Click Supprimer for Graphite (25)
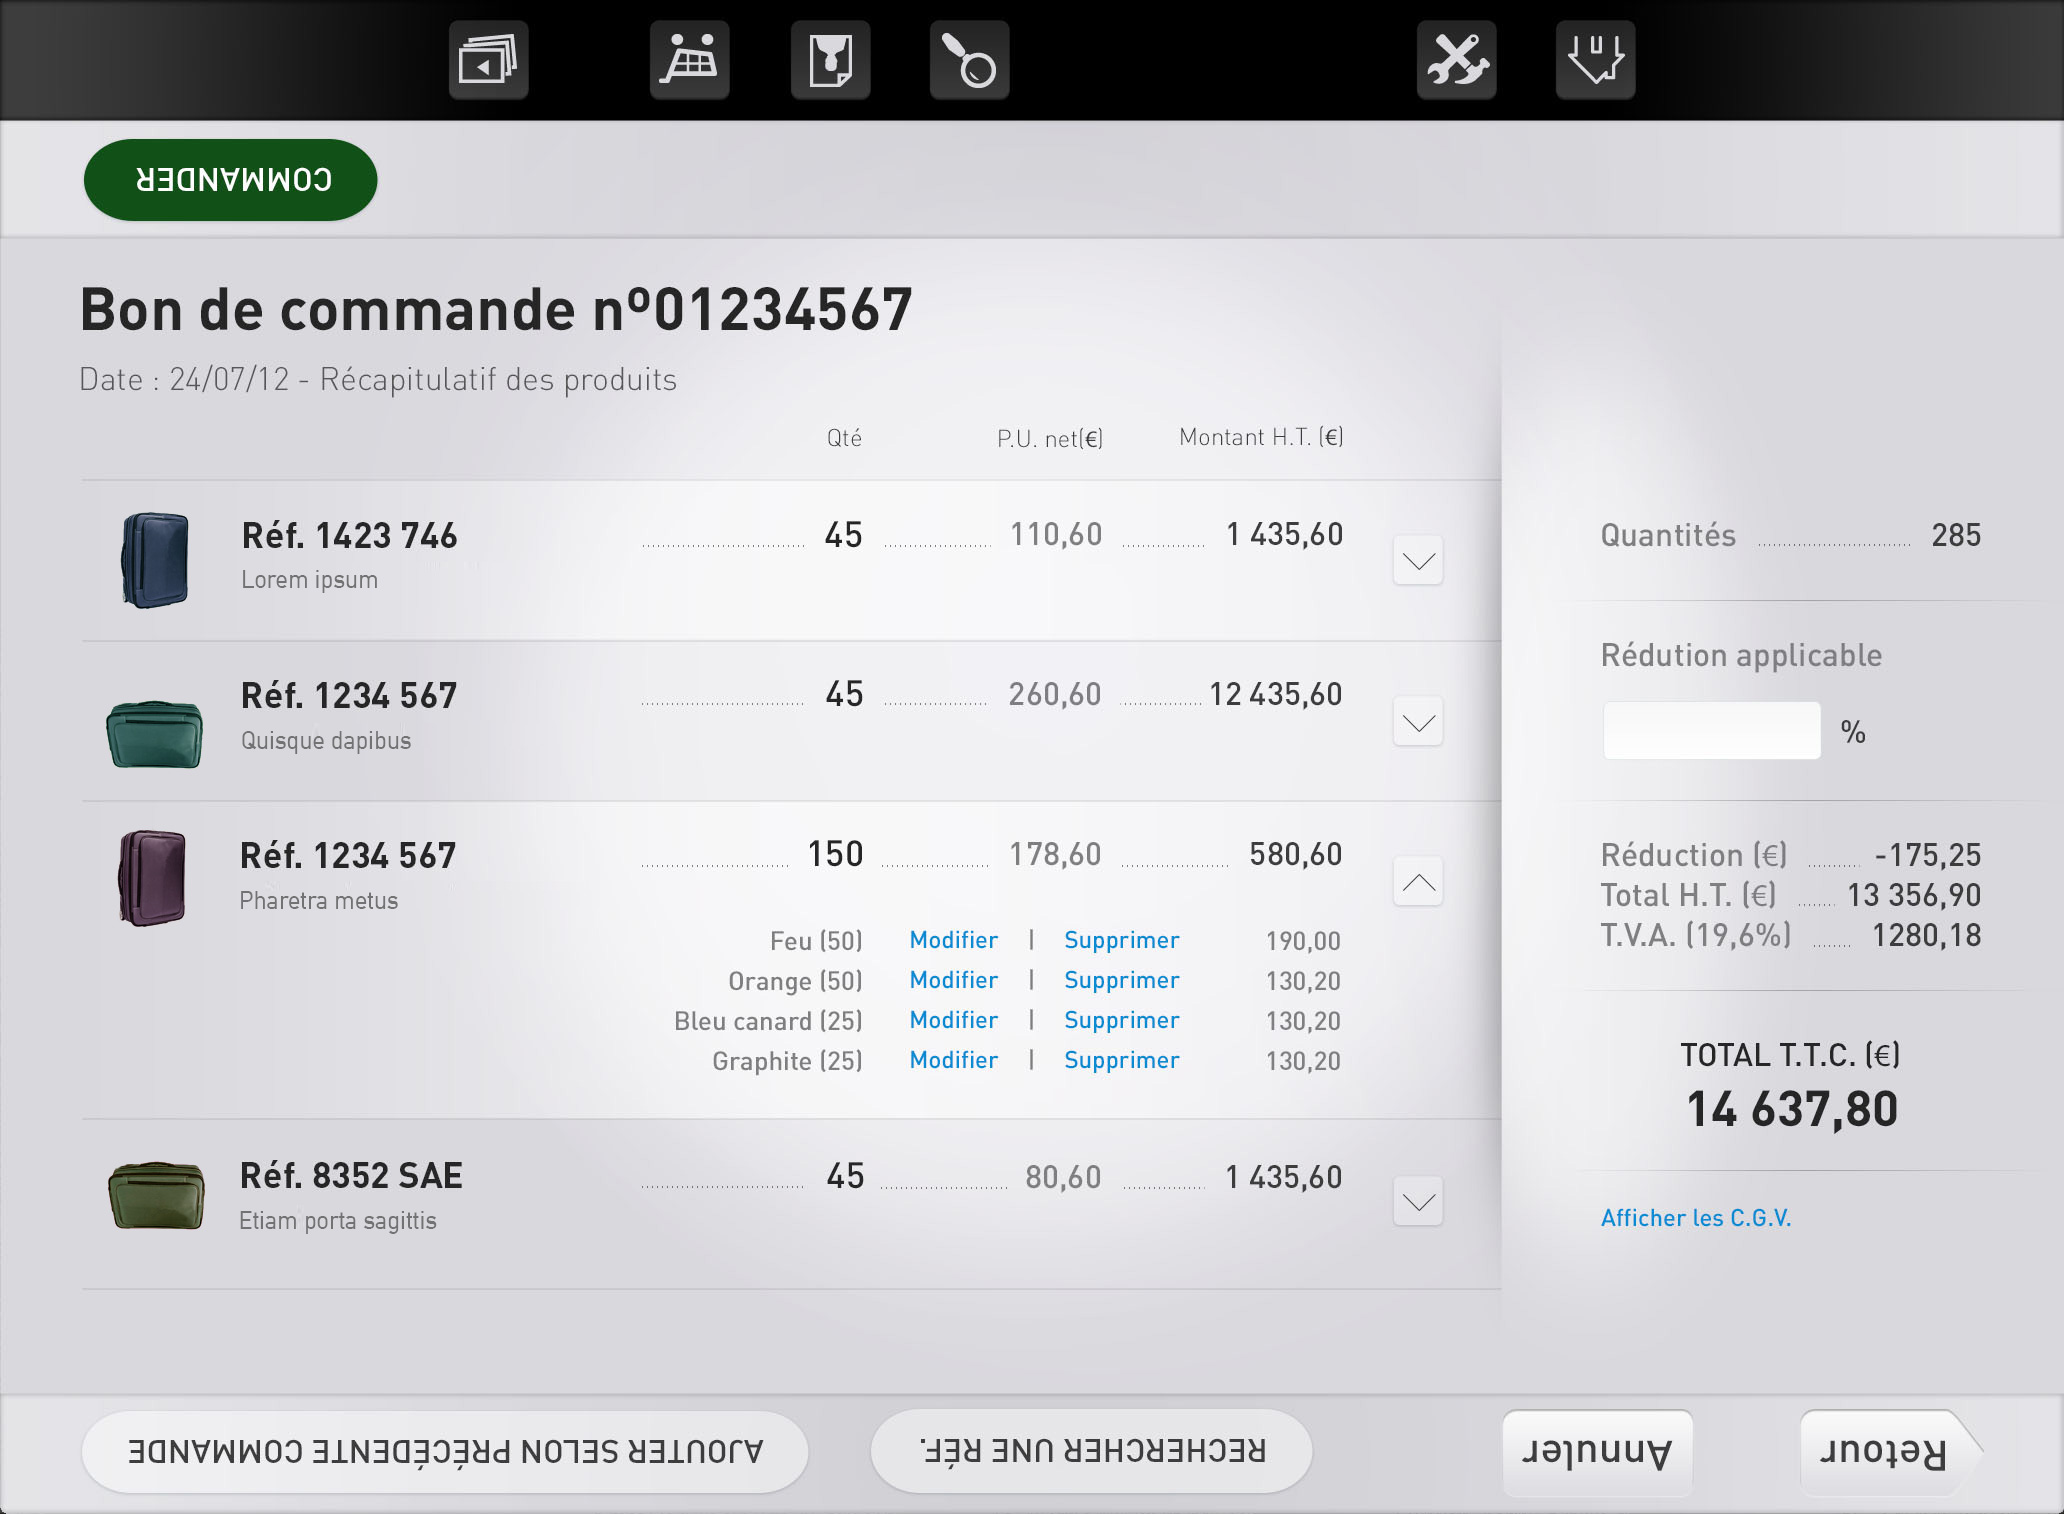 click(1121, 1060)
